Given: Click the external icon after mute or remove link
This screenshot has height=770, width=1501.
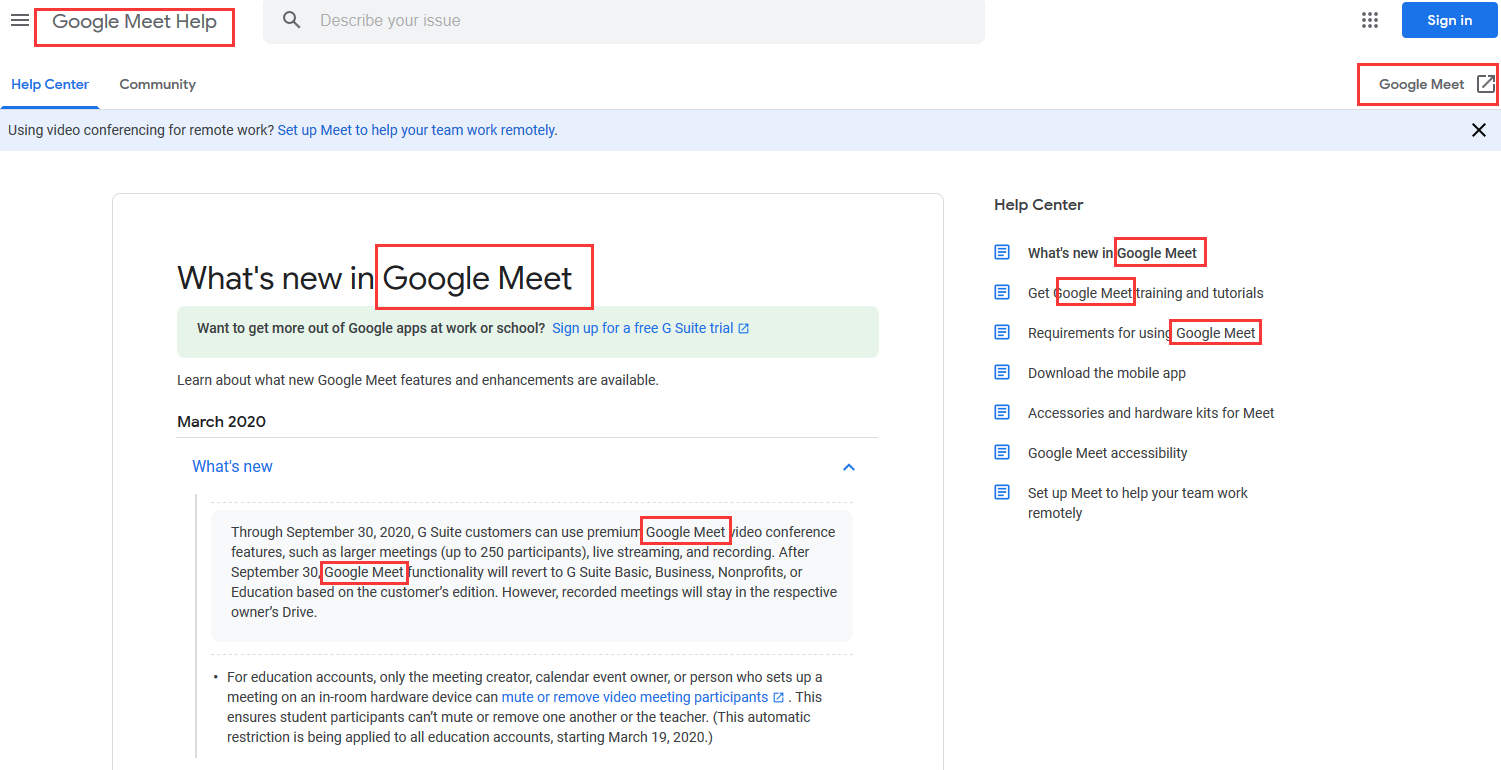Looking at the screenshot, I should tap(778, 697).
